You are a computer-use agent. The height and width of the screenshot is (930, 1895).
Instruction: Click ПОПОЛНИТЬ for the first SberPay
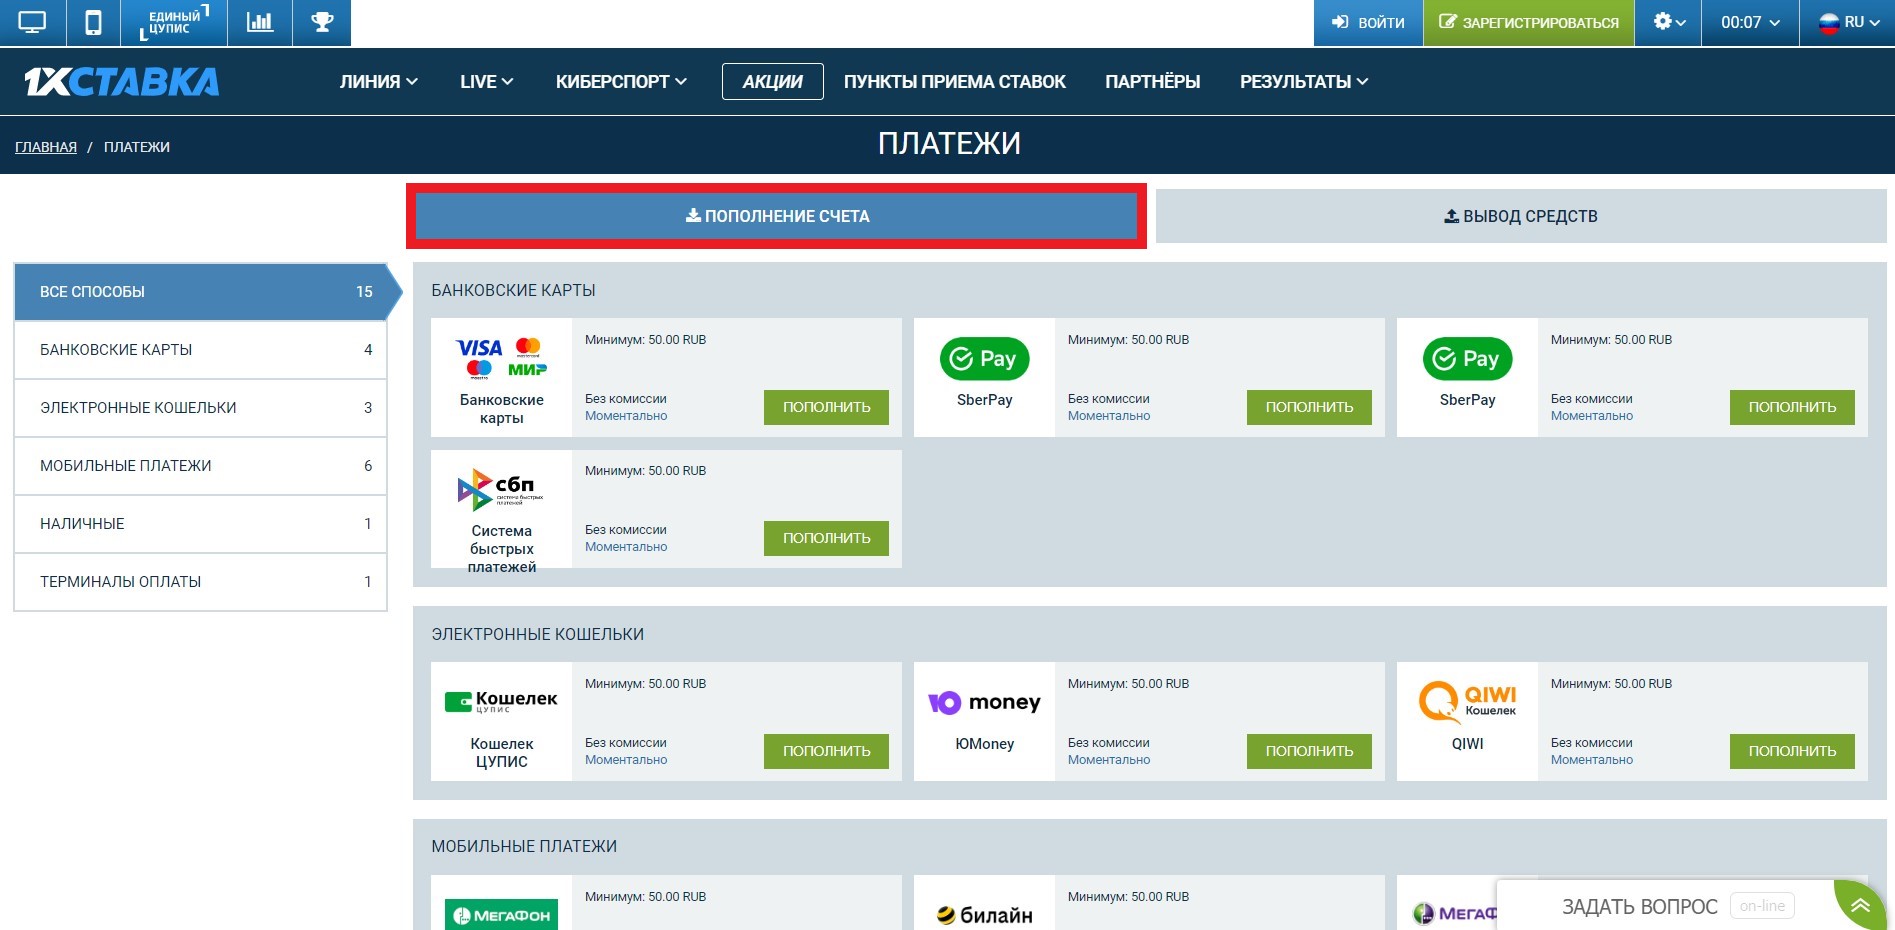click(1309, 407)
